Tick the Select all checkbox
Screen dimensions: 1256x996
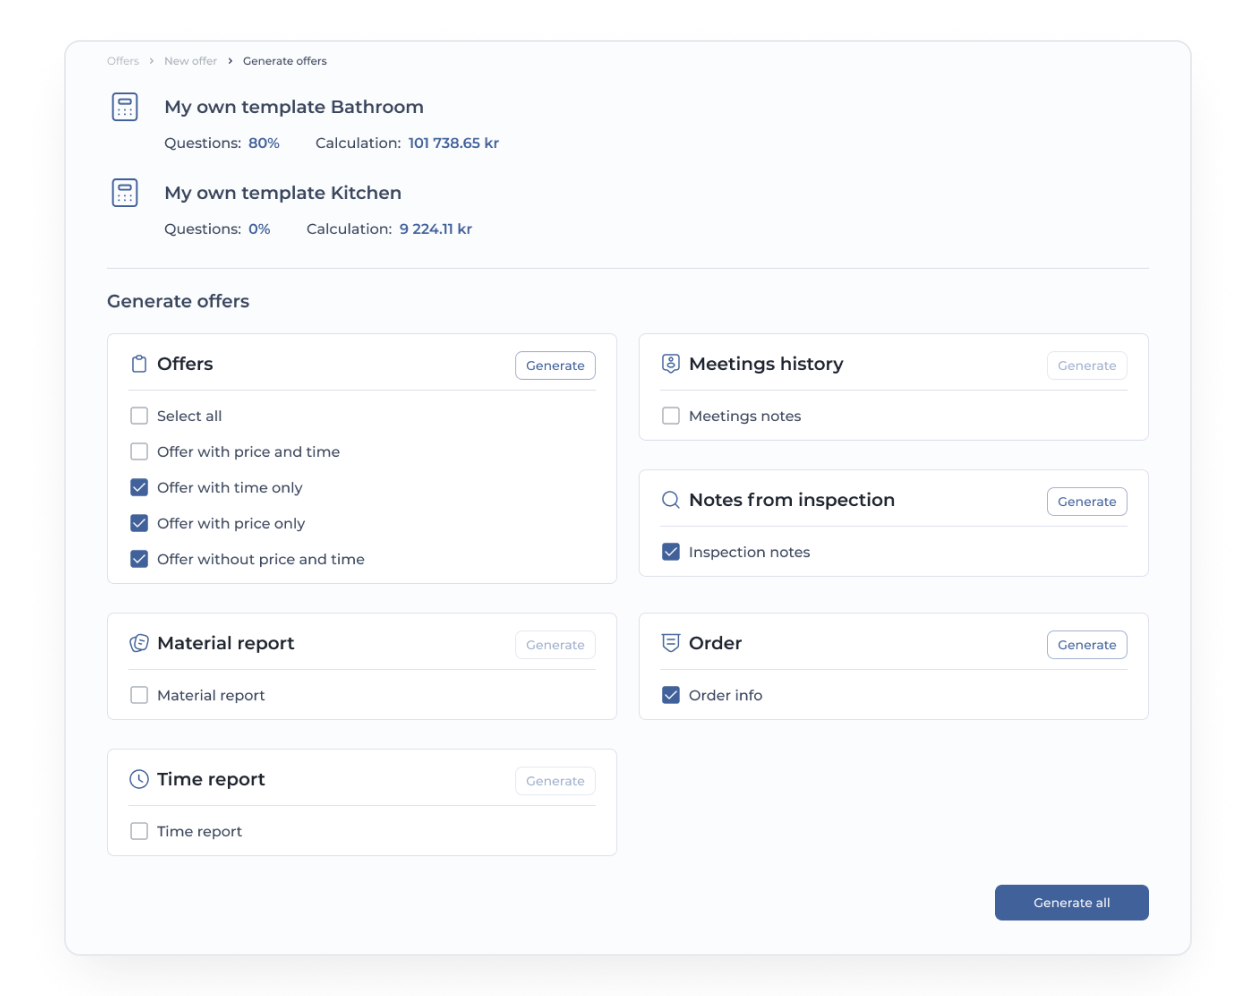coord(139,416)
